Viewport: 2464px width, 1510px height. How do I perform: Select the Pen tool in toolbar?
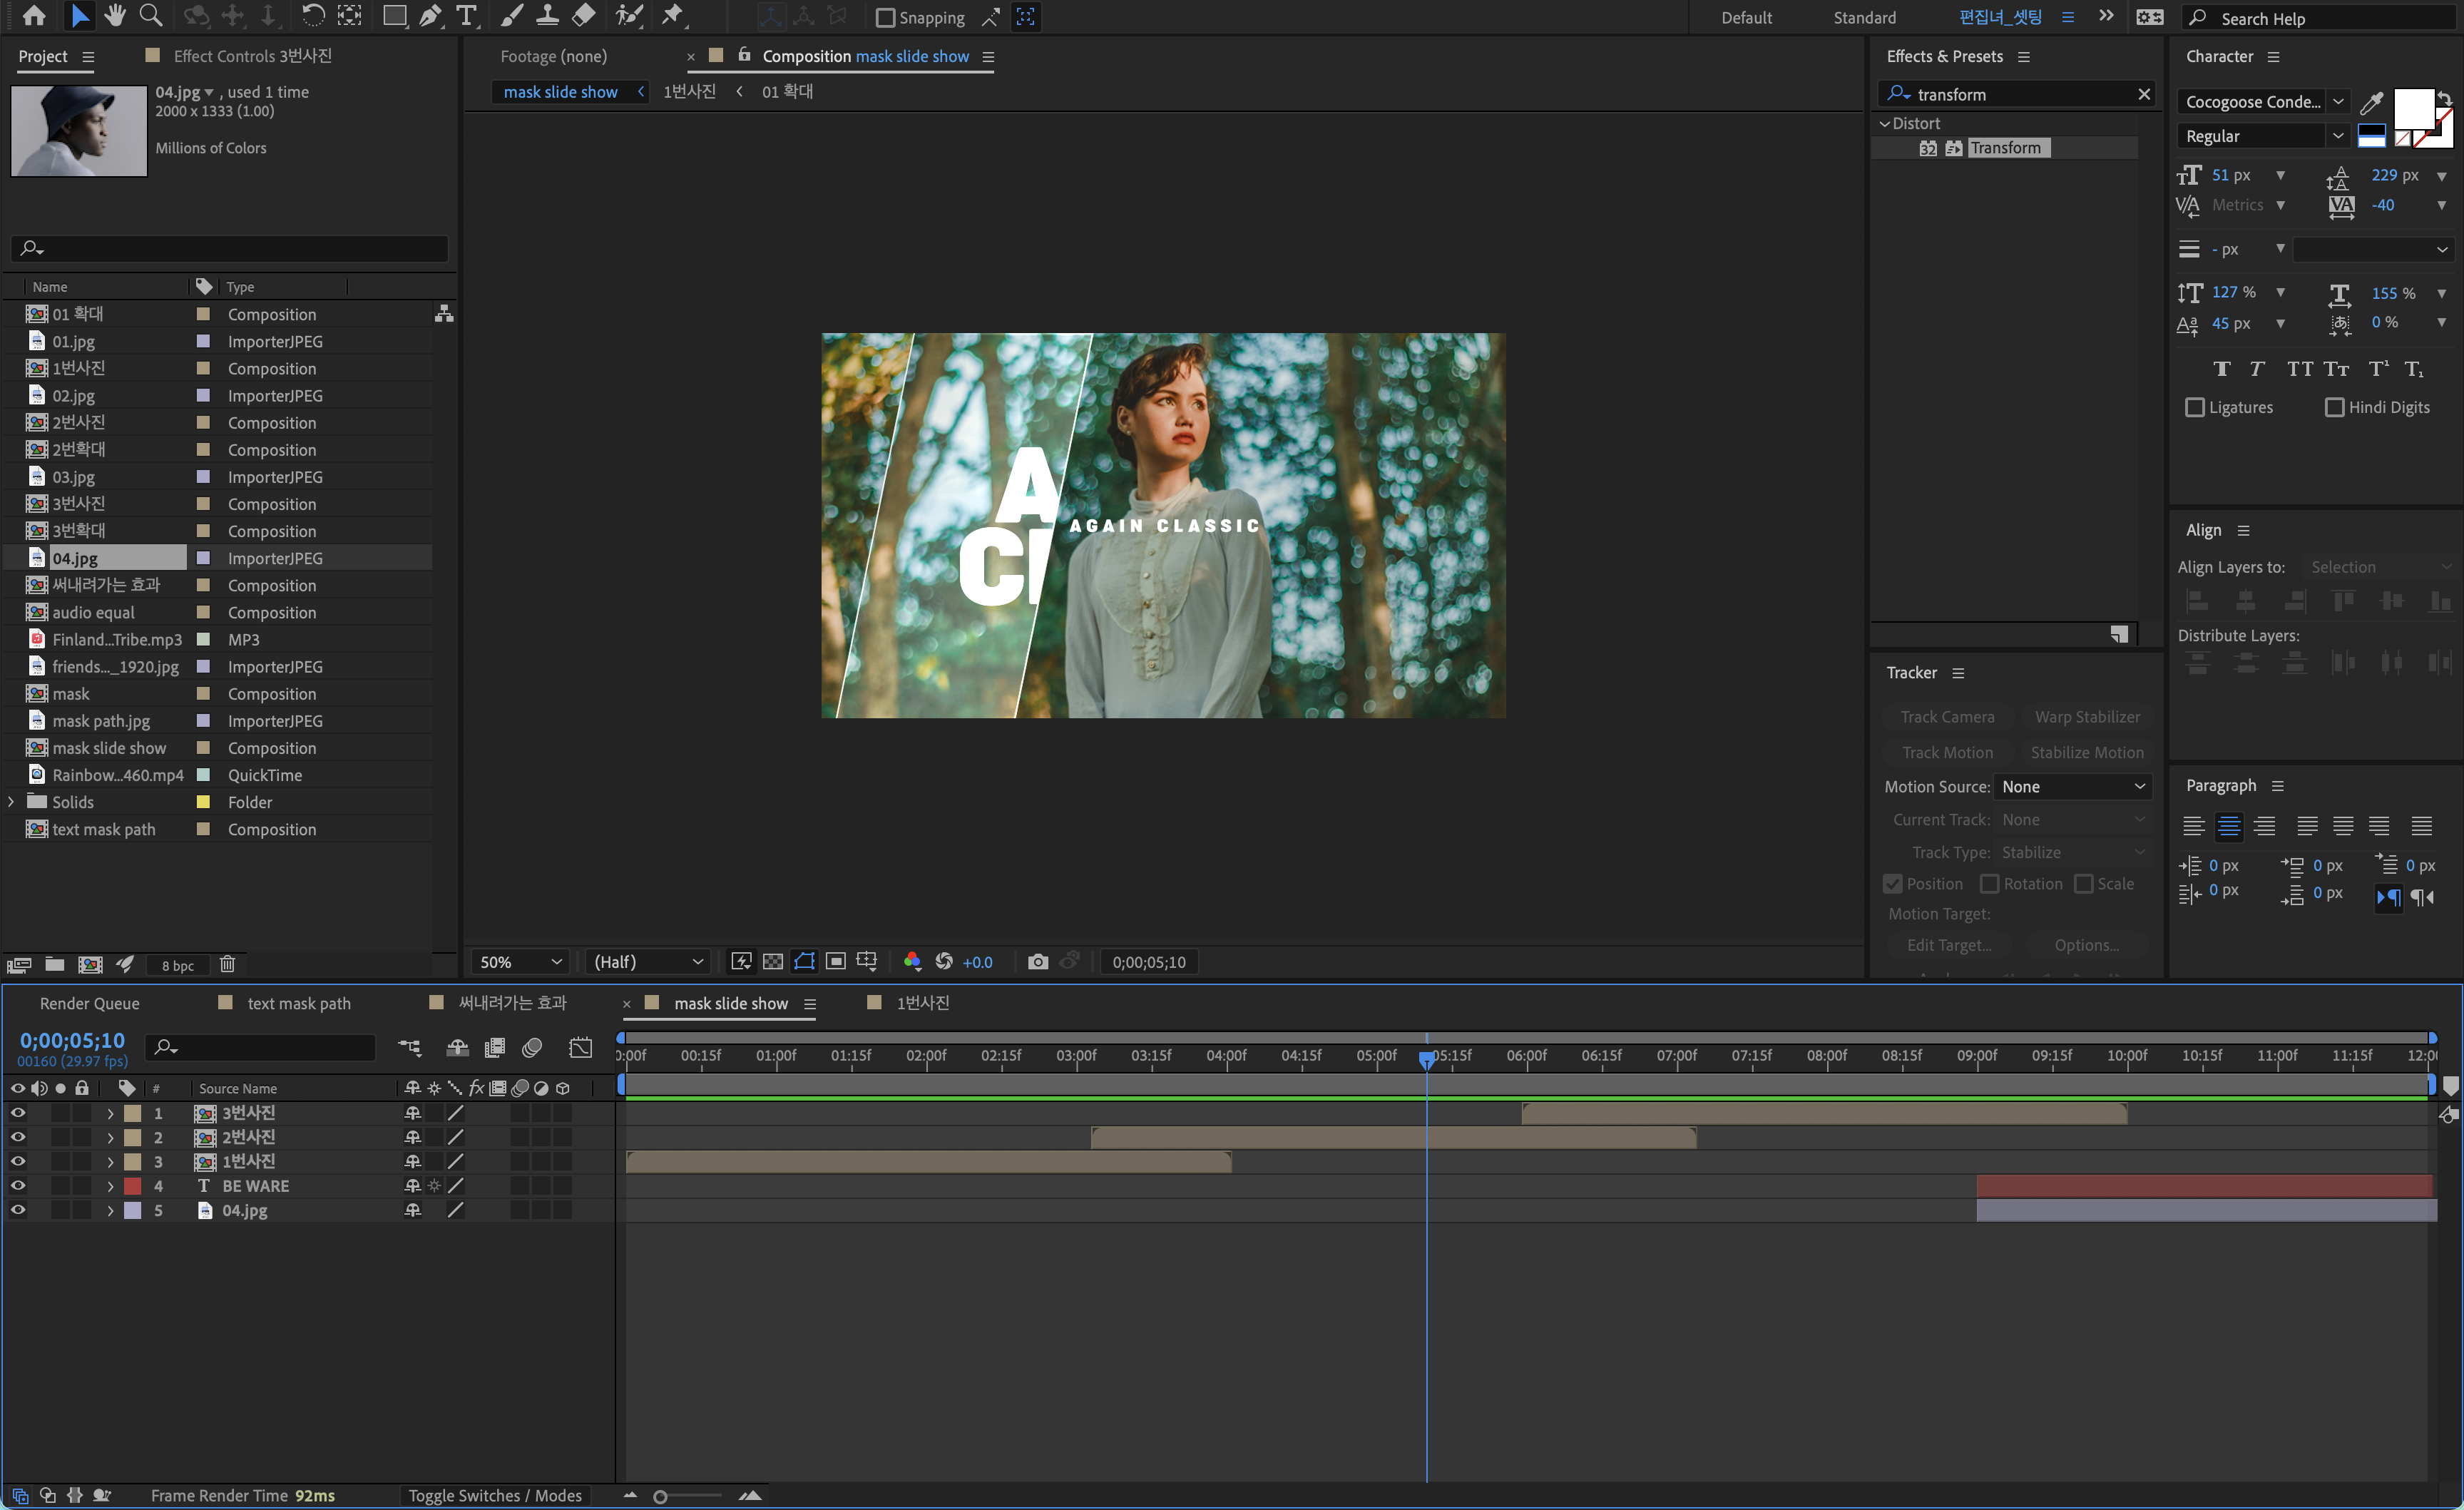[430, 16]
